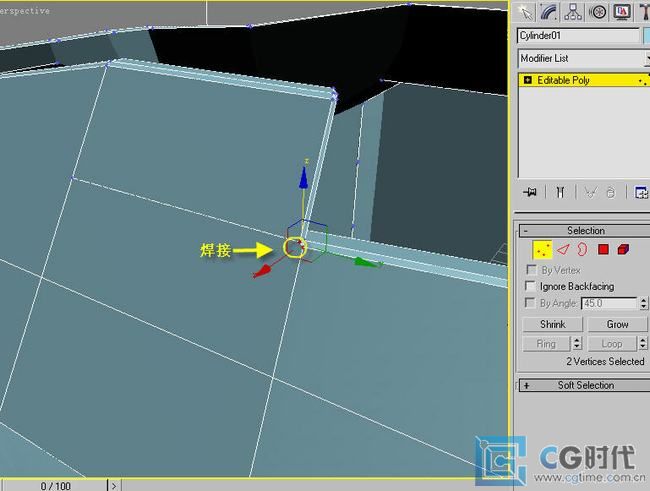Click the Ring spinner arrows
Viewport: 650px width, 491px height.
click(x=577, y=344)
